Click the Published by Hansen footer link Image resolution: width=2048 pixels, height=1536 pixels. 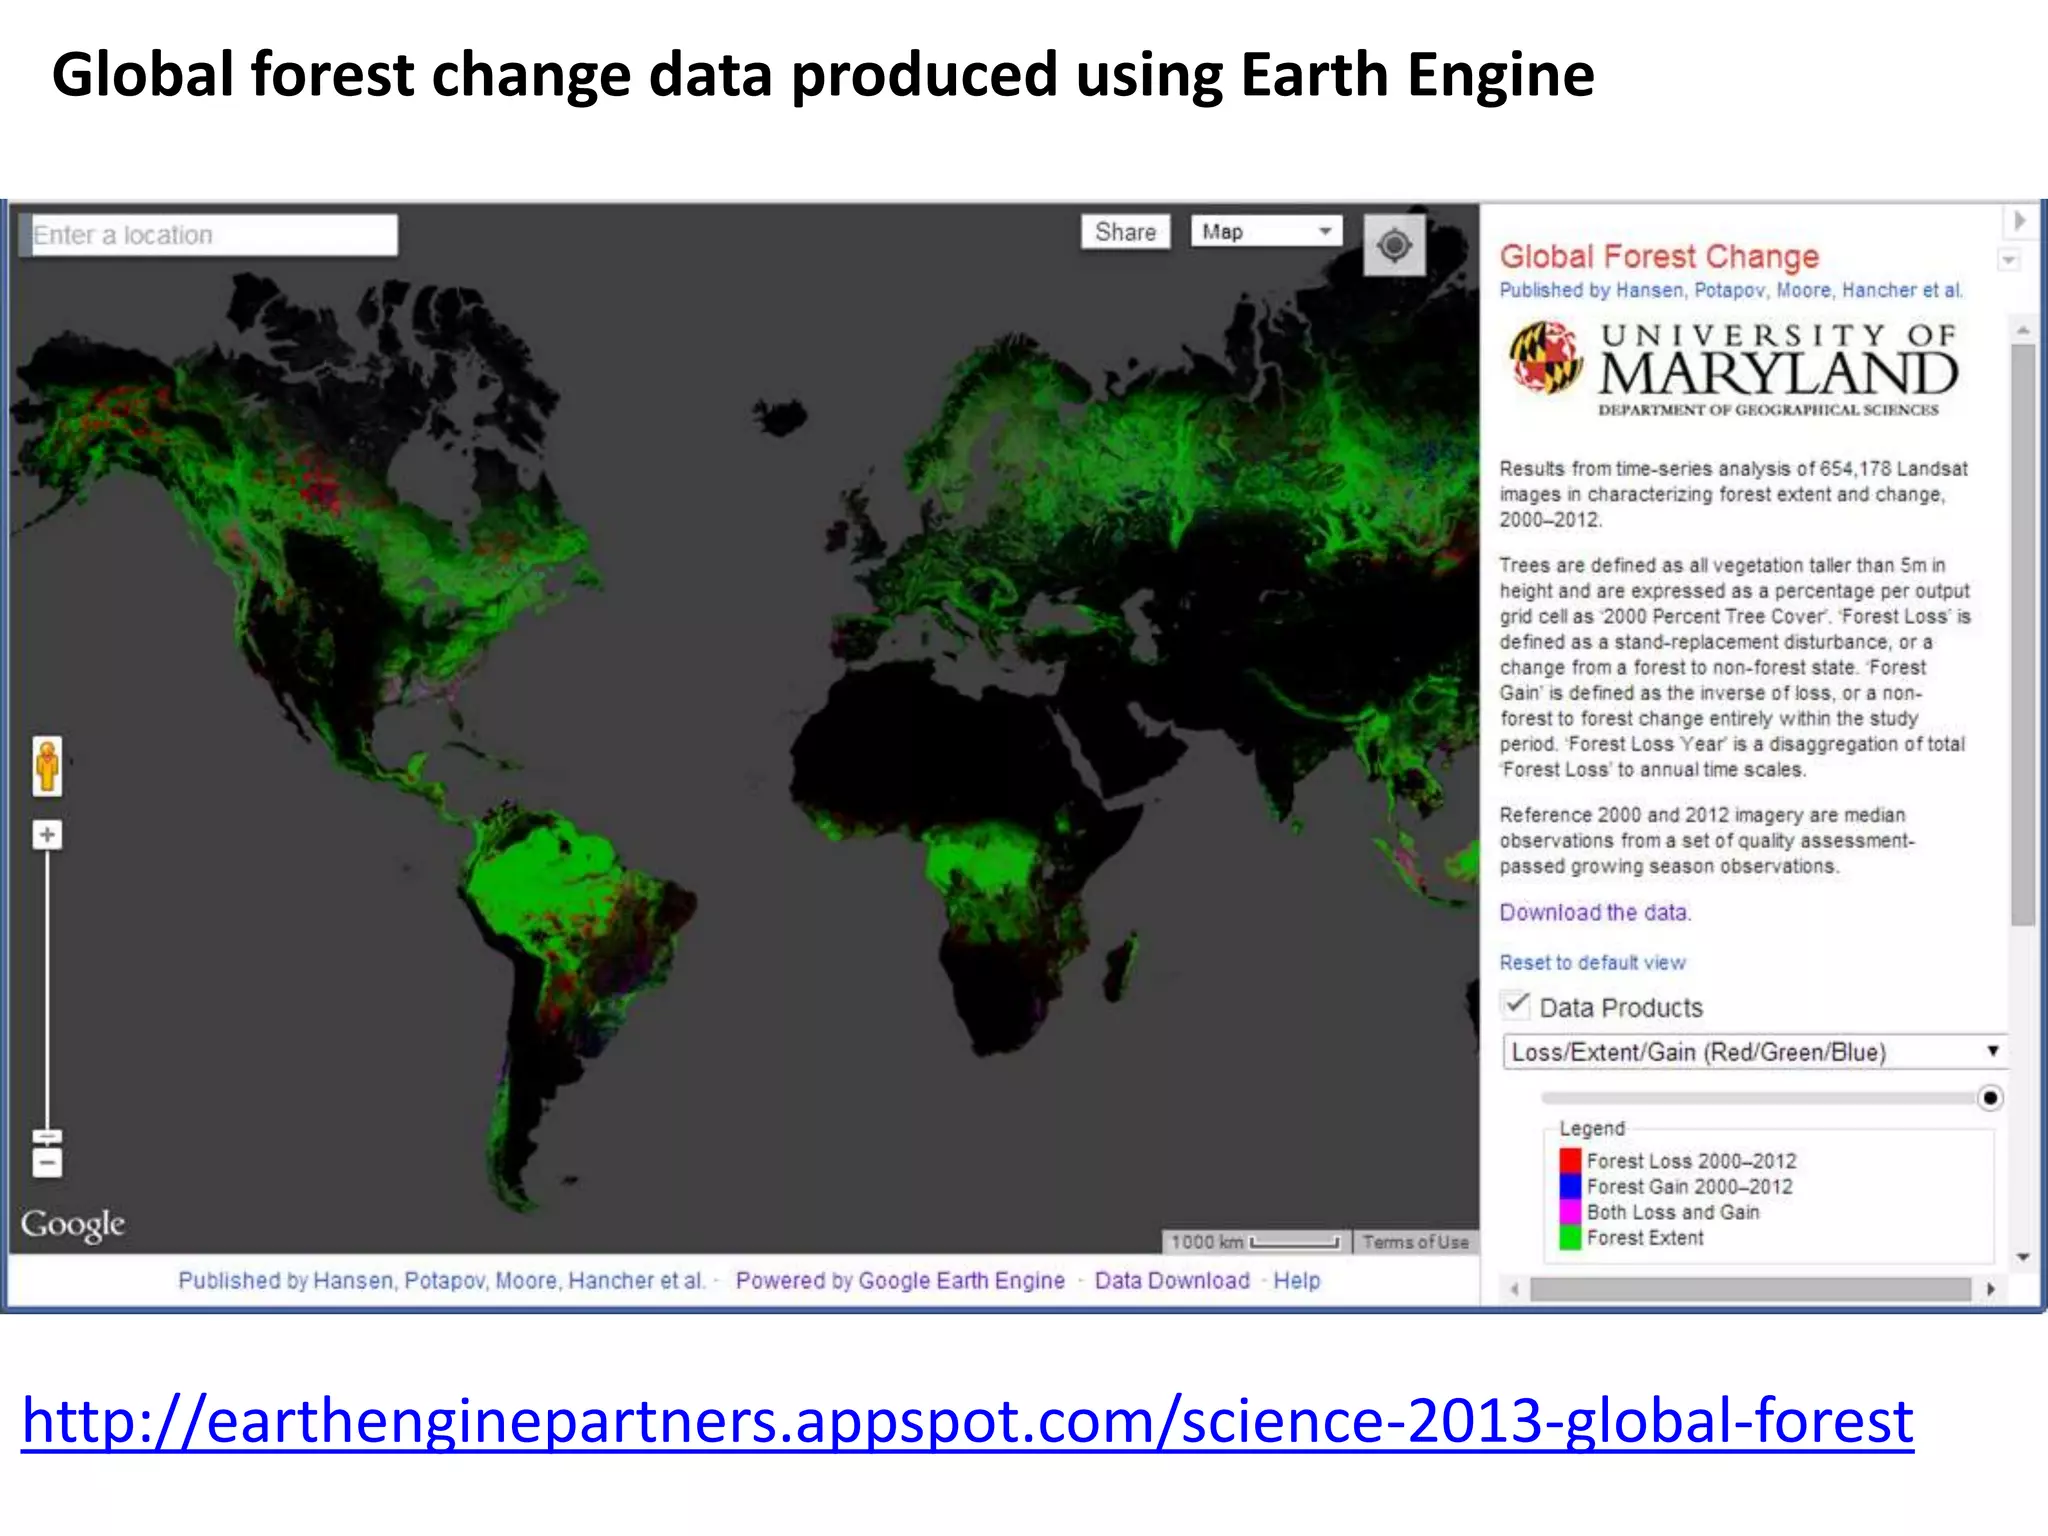441,1280
